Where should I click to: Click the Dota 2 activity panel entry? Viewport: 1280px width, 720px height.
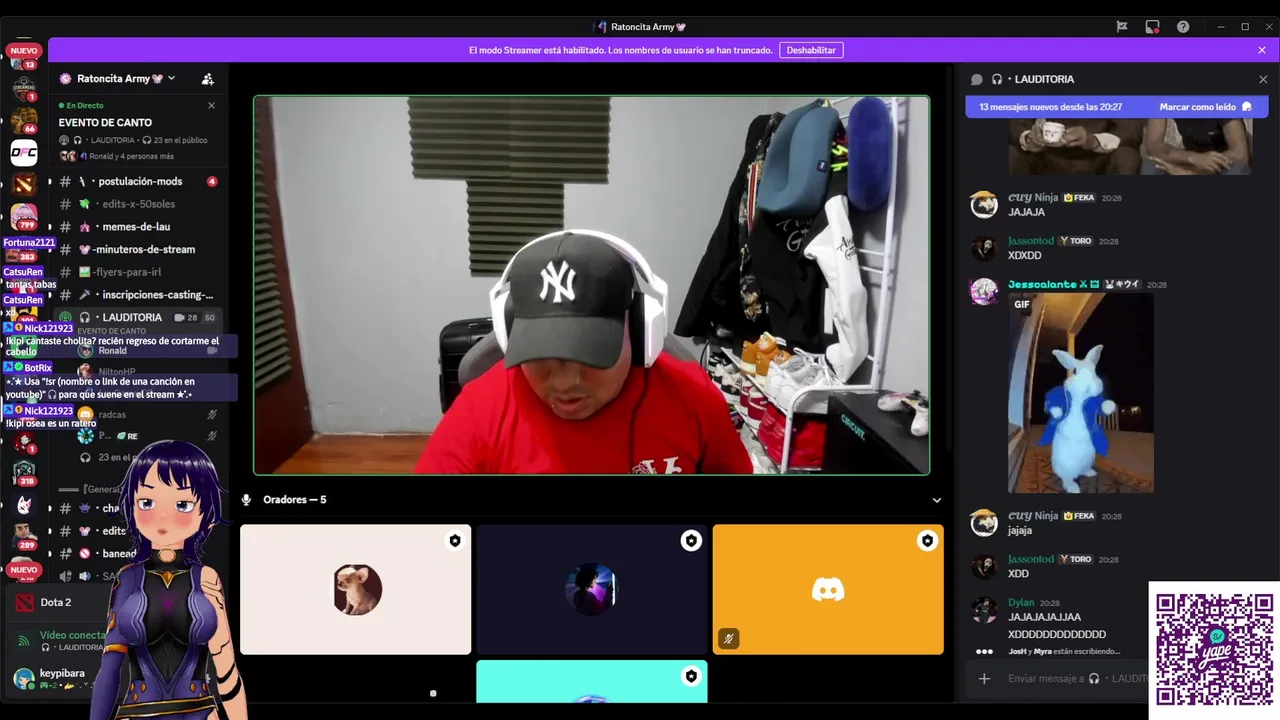pyautogui.click(x=56, y=602)
